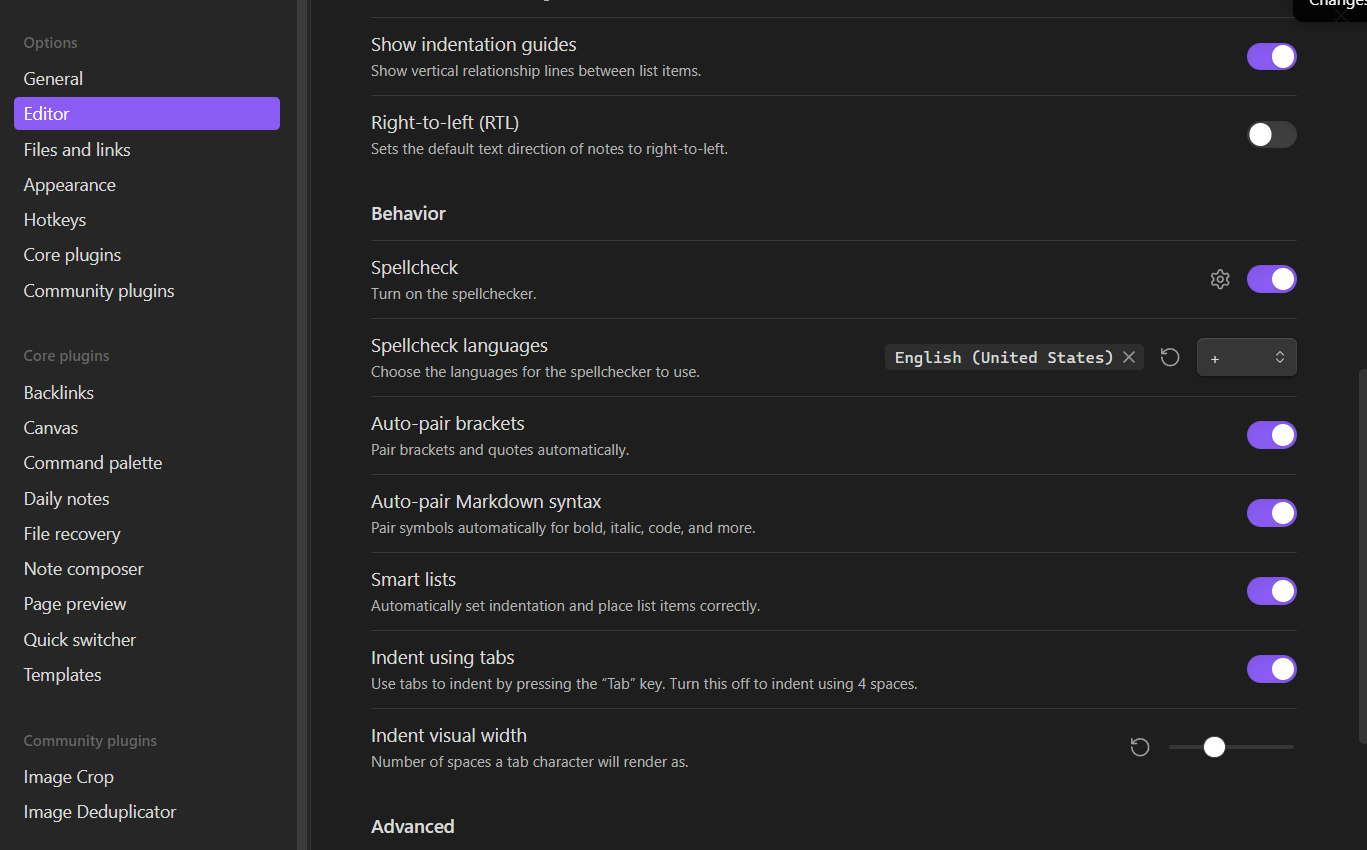Turn off Indent using tabs
Screen dimensions: 1367x850
(1272, 669)
